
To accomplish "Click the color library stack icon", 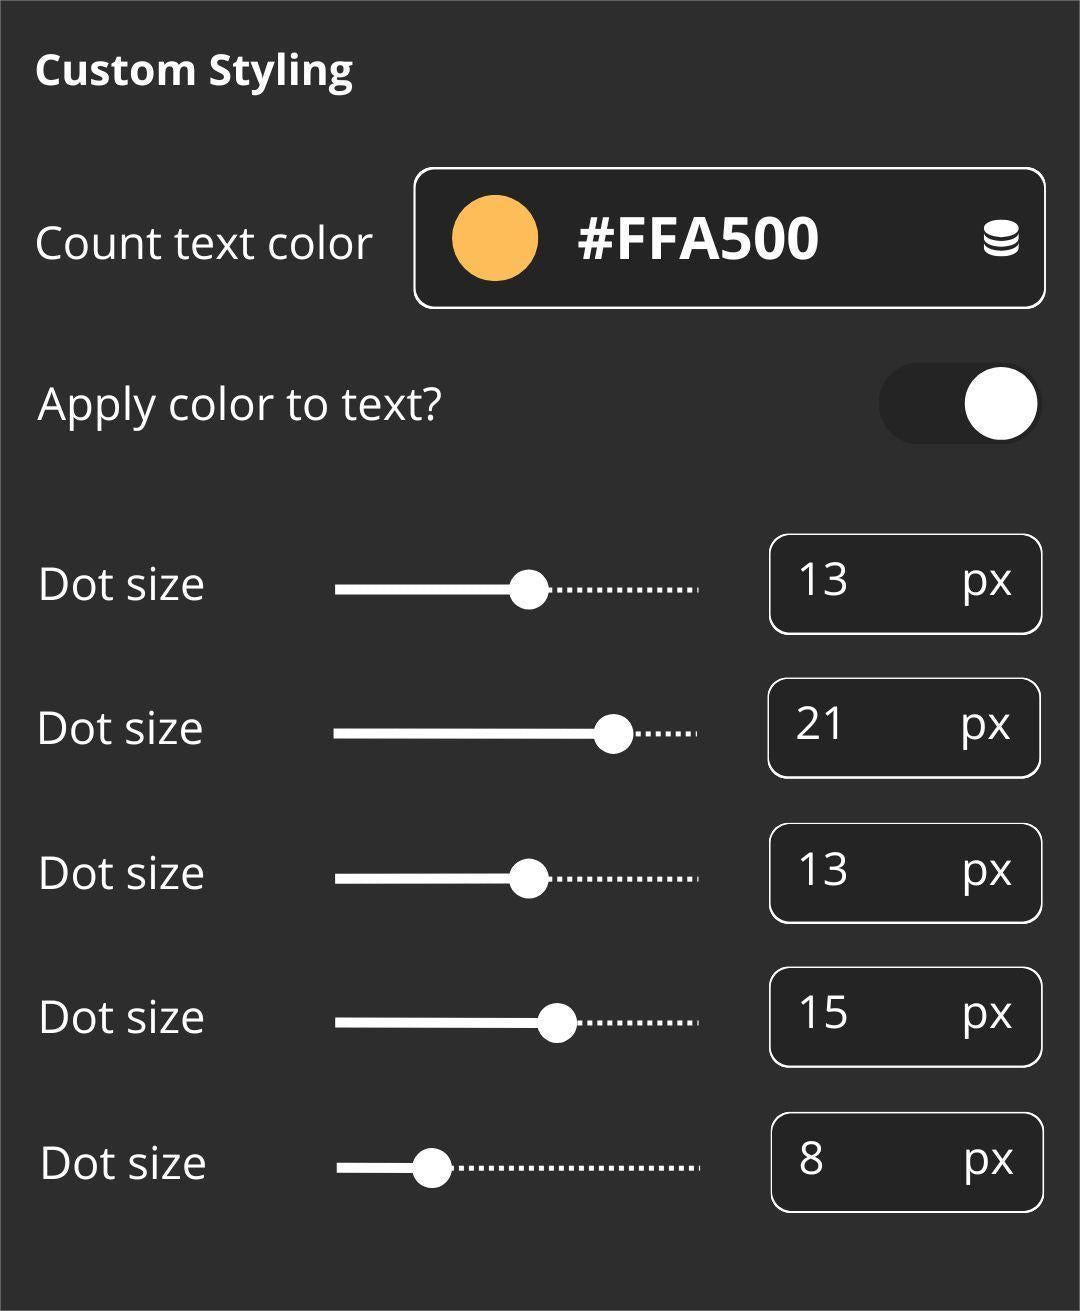I will [1001, 239].
